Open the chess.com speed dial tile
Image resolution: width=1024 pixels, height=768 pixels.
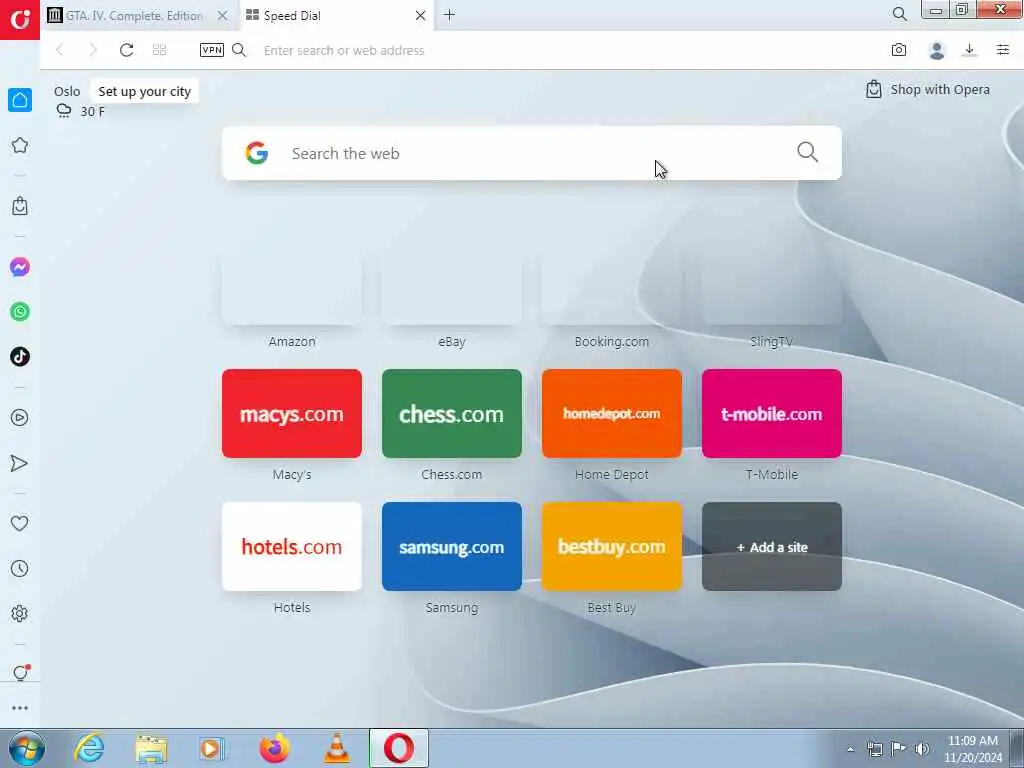click(452, 413)
